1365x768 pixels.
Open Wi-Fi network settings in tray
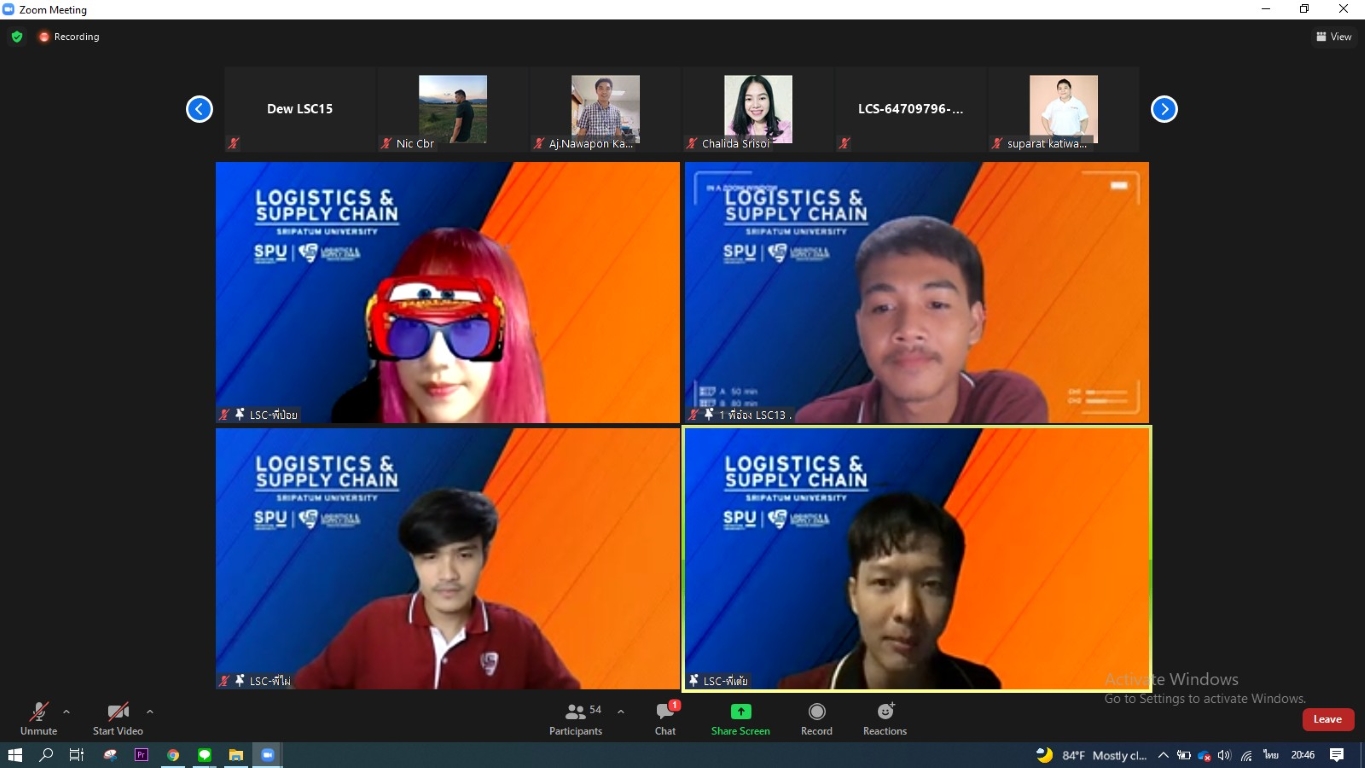1247,755
